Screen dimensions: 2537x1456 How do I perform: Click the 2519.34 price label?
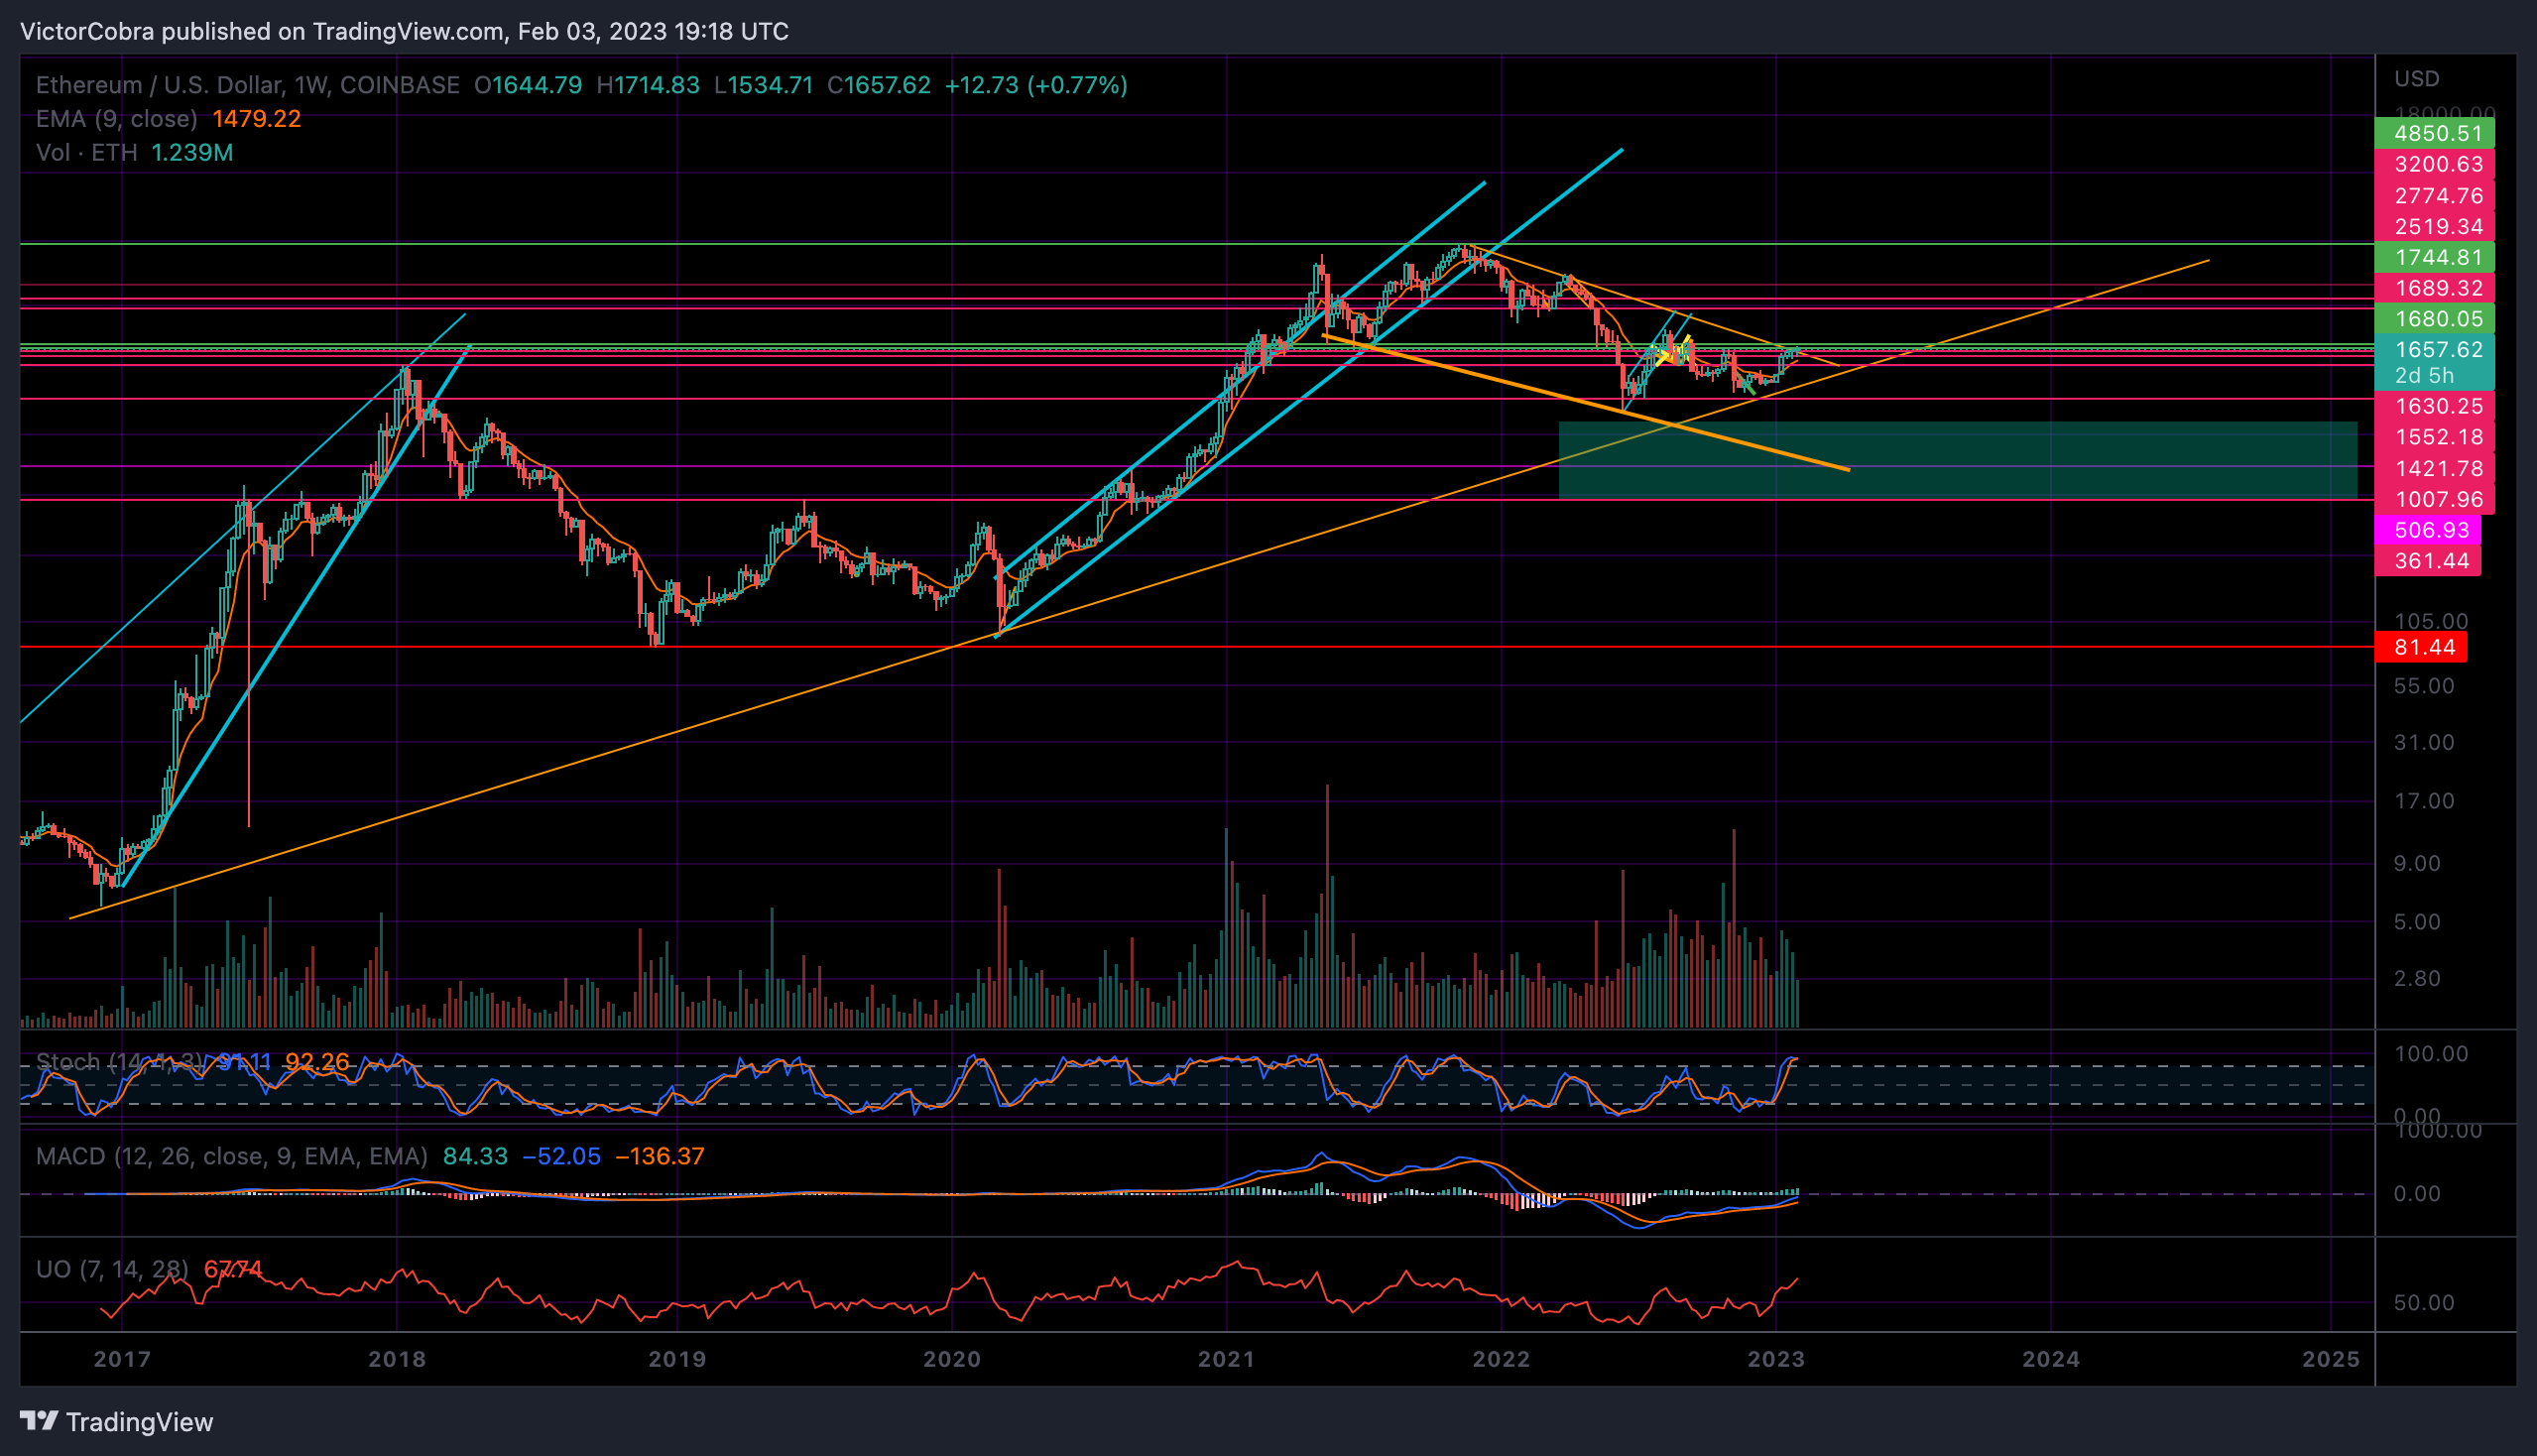tap(2434, 226)
